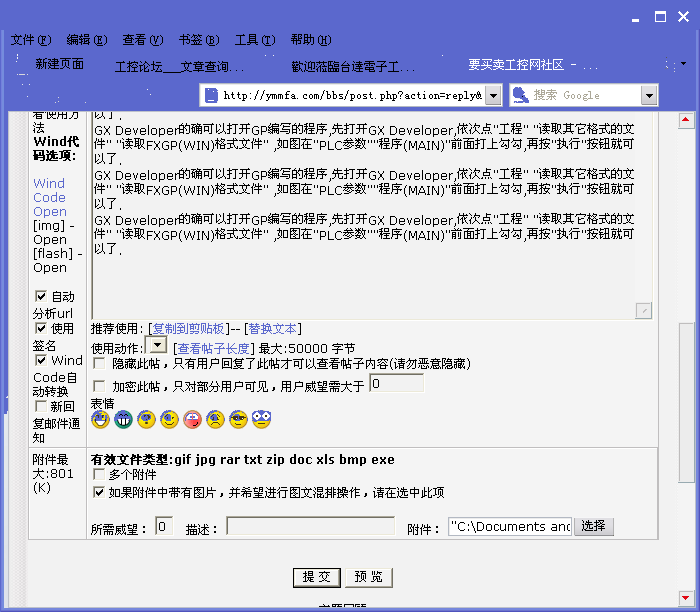This screenshot has height=612, width=700.
Task: Toggle the 自动分析url checkbox
Action: click(41, 296)
